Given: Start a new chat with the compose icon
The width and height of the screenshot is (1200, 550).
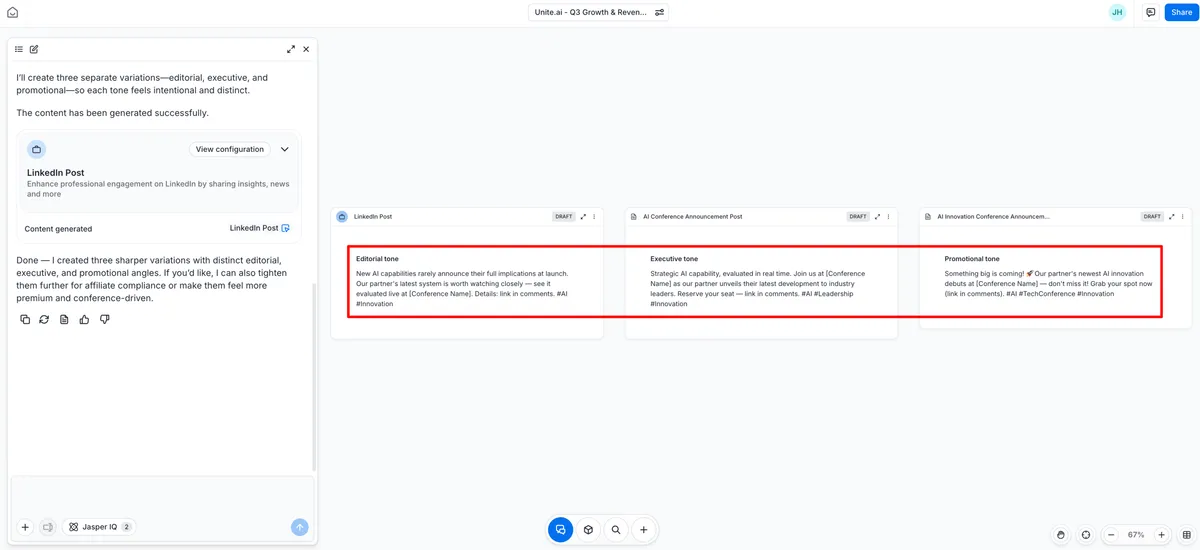Looking at the screenshot, I should pos(34,49).
